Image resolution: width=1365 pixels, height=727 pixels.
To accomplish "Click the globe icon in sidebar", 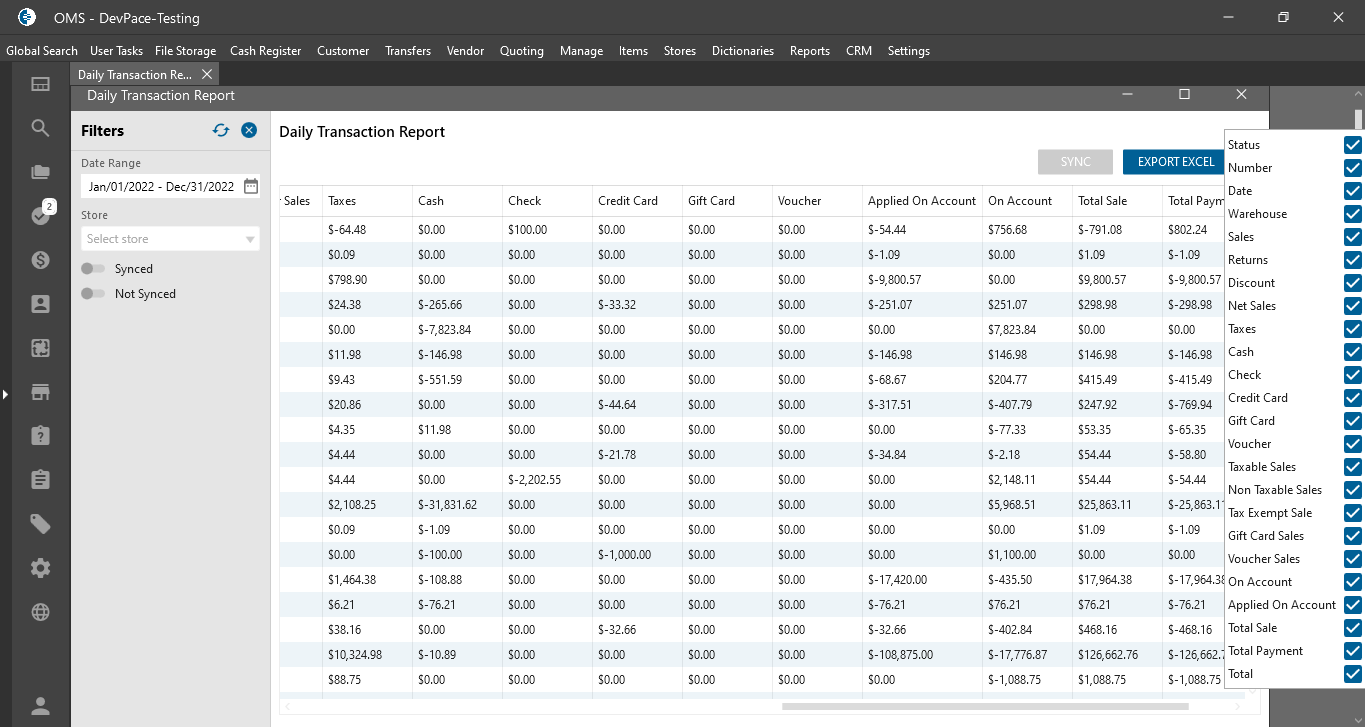I will tap(40, 612).
